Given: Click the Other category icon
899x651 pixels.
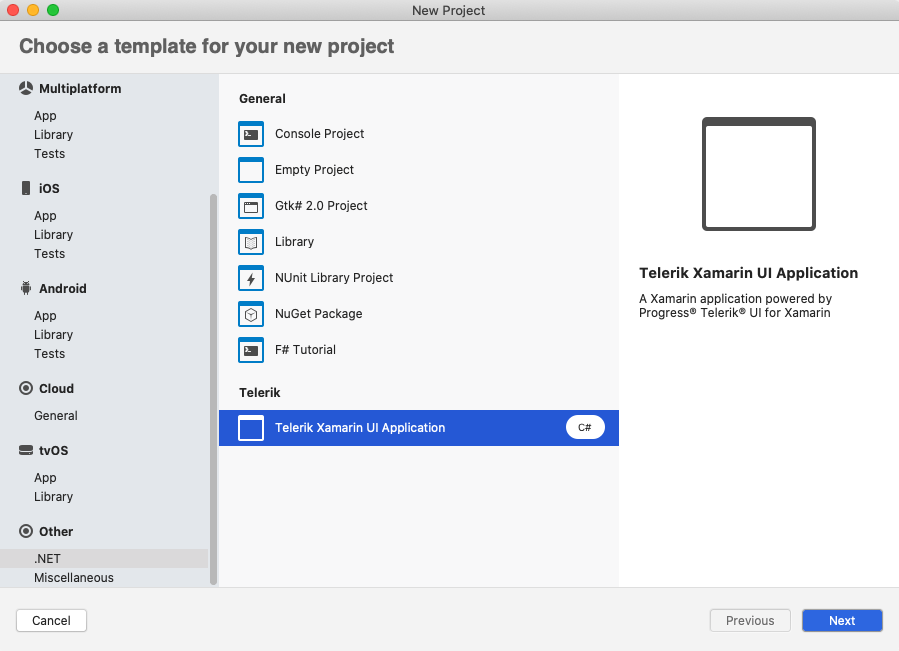Looking at the screenshot, I should click(x=26, y=531).
